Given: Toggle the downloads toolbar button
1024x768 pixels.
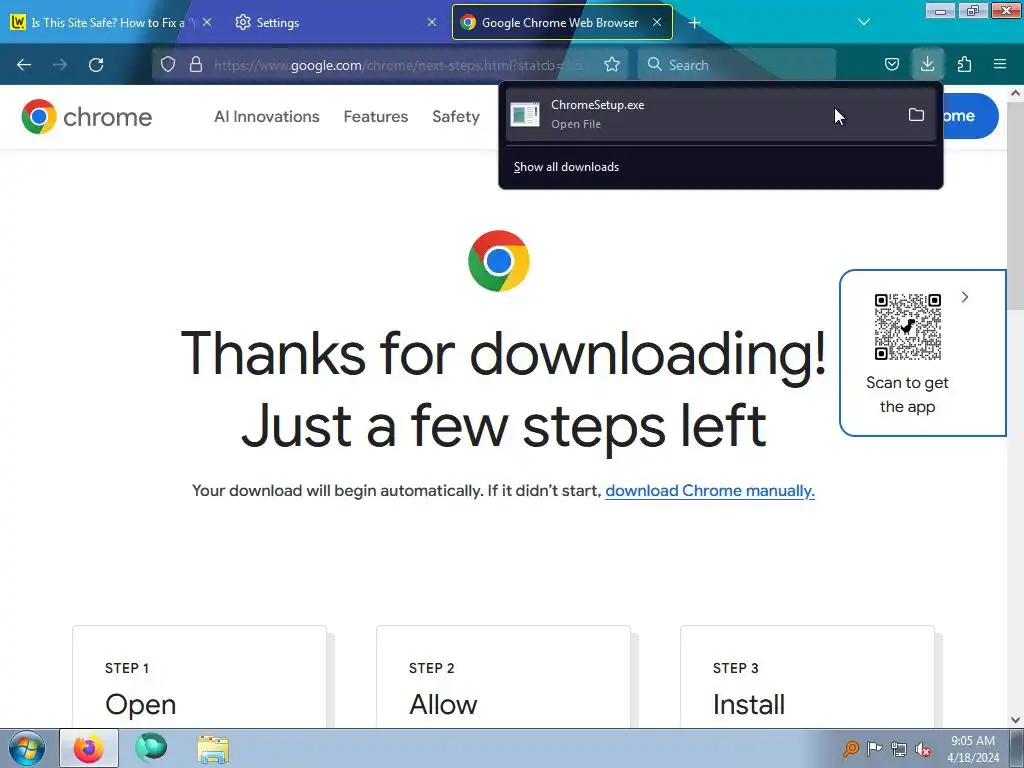Looking at the screenshot, I should (927, 65).
